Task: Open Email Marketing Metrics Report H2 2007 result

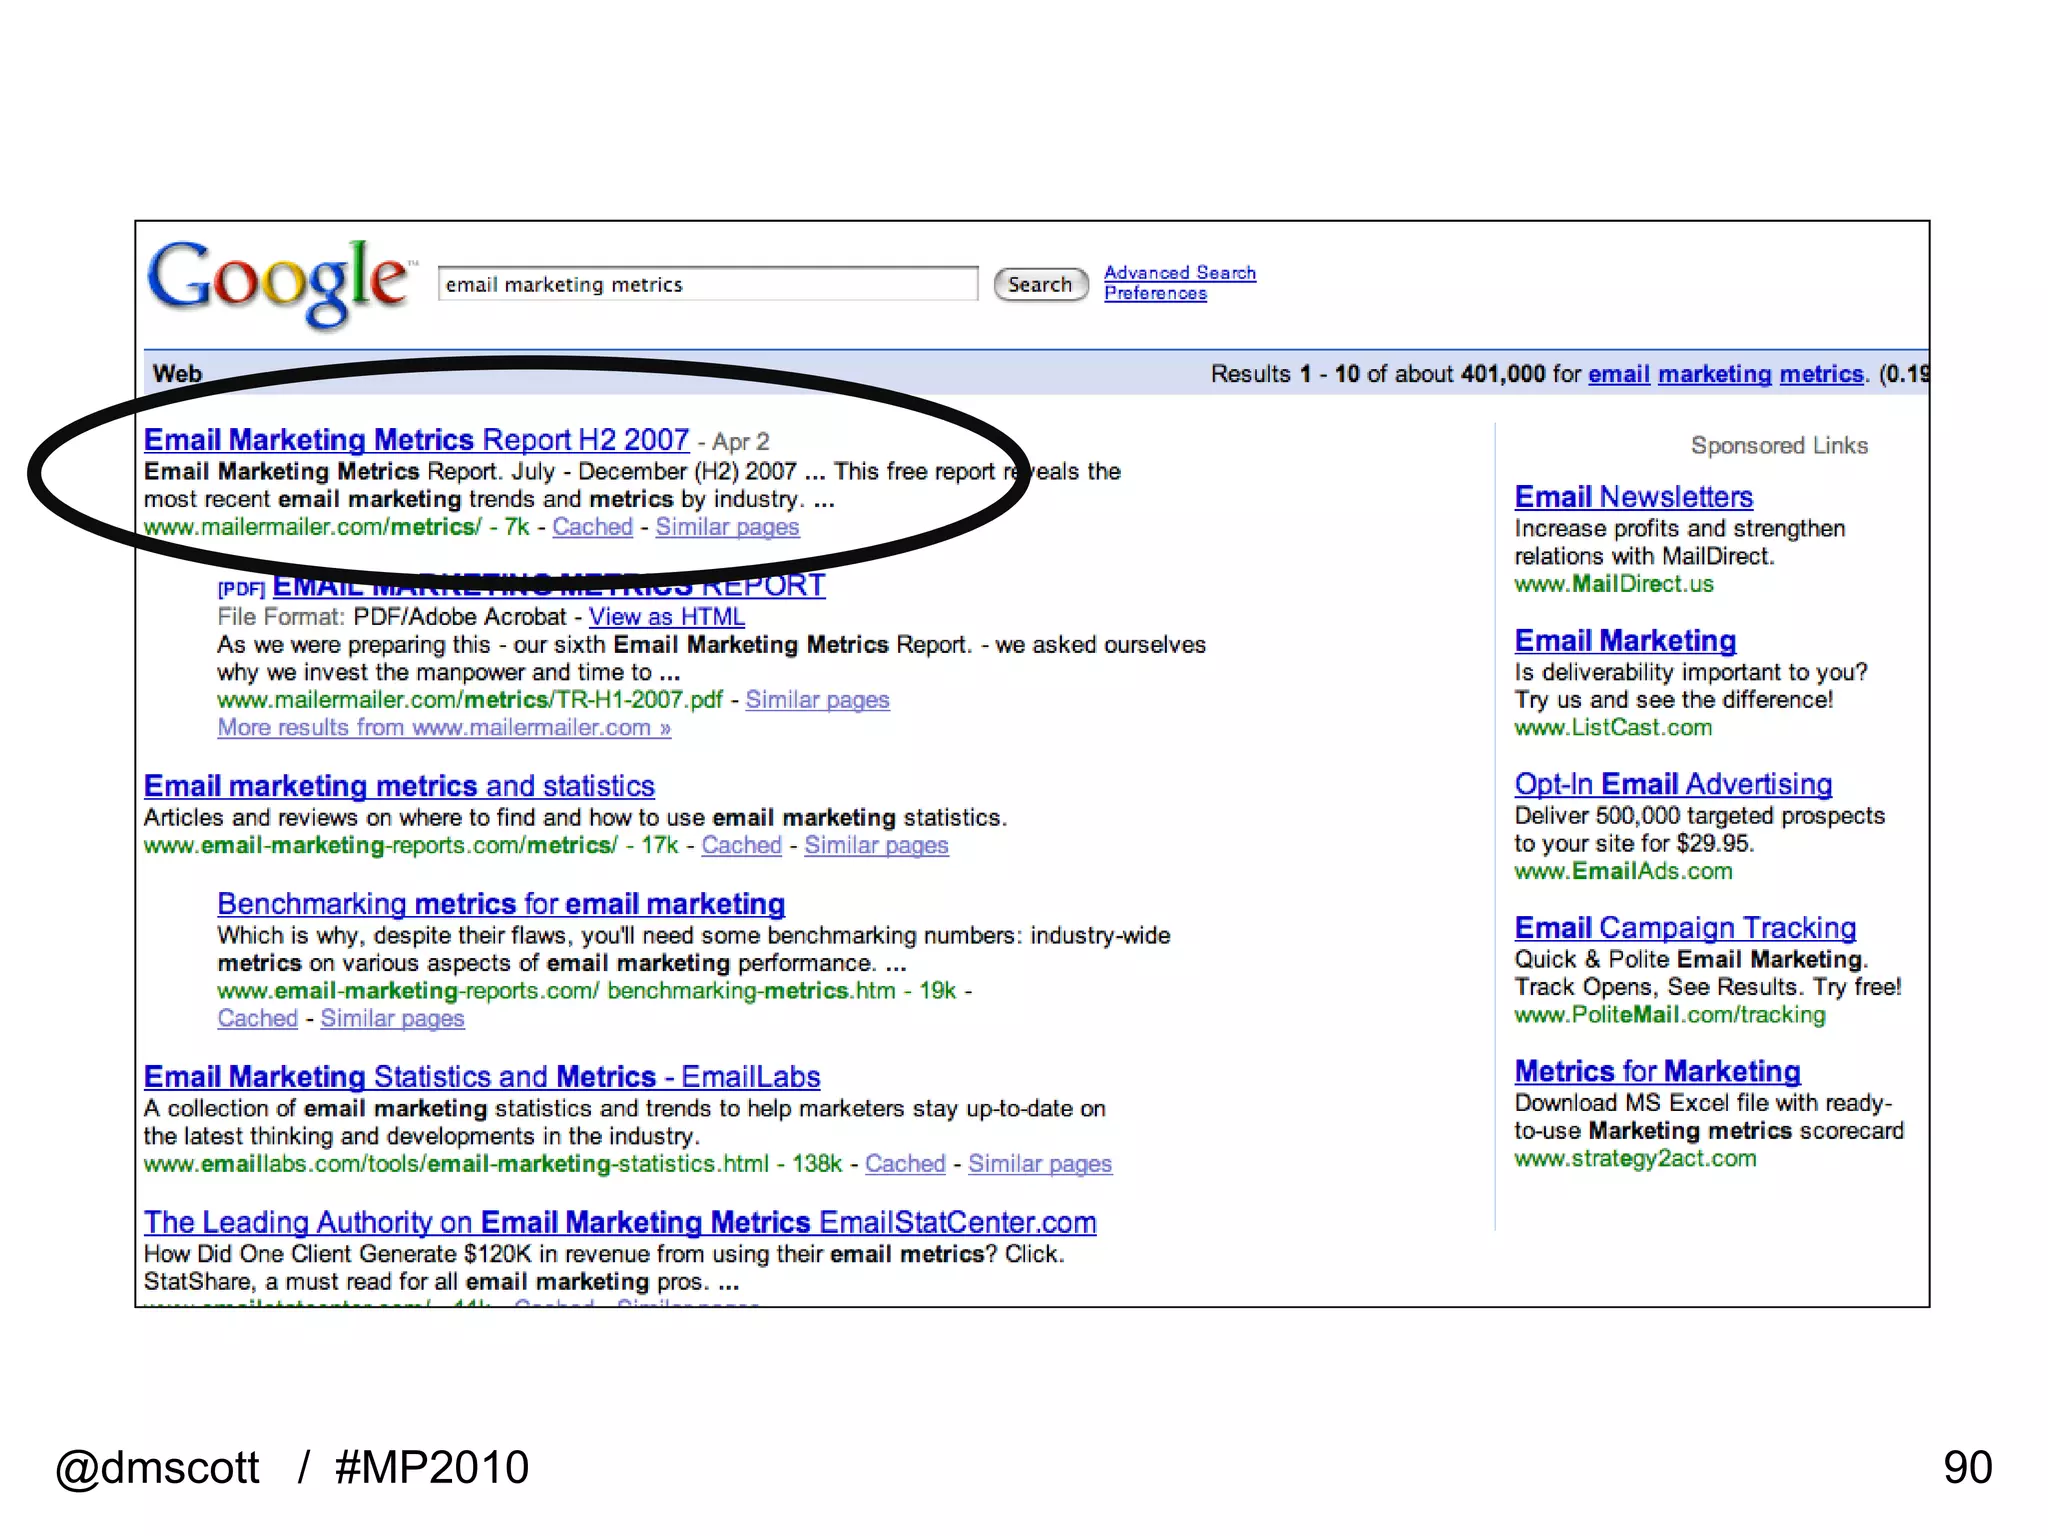Action: pyautogui.click(x=416, y=440)
